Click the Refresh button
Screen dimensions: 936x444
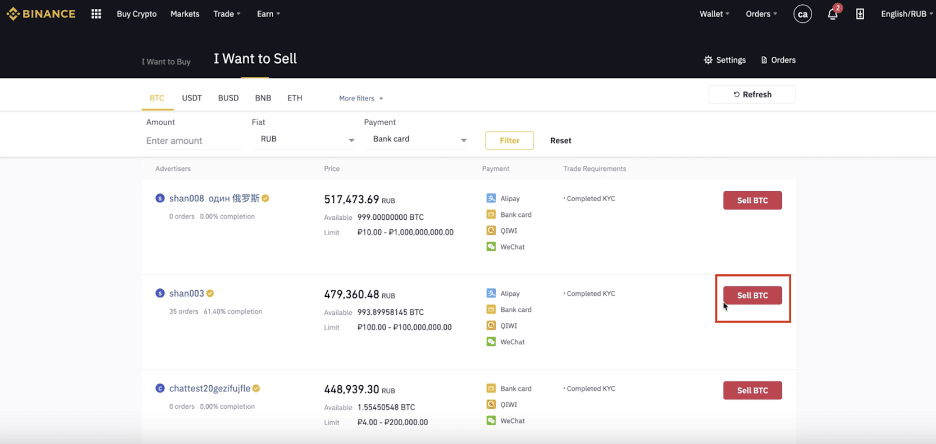point(752,94)
